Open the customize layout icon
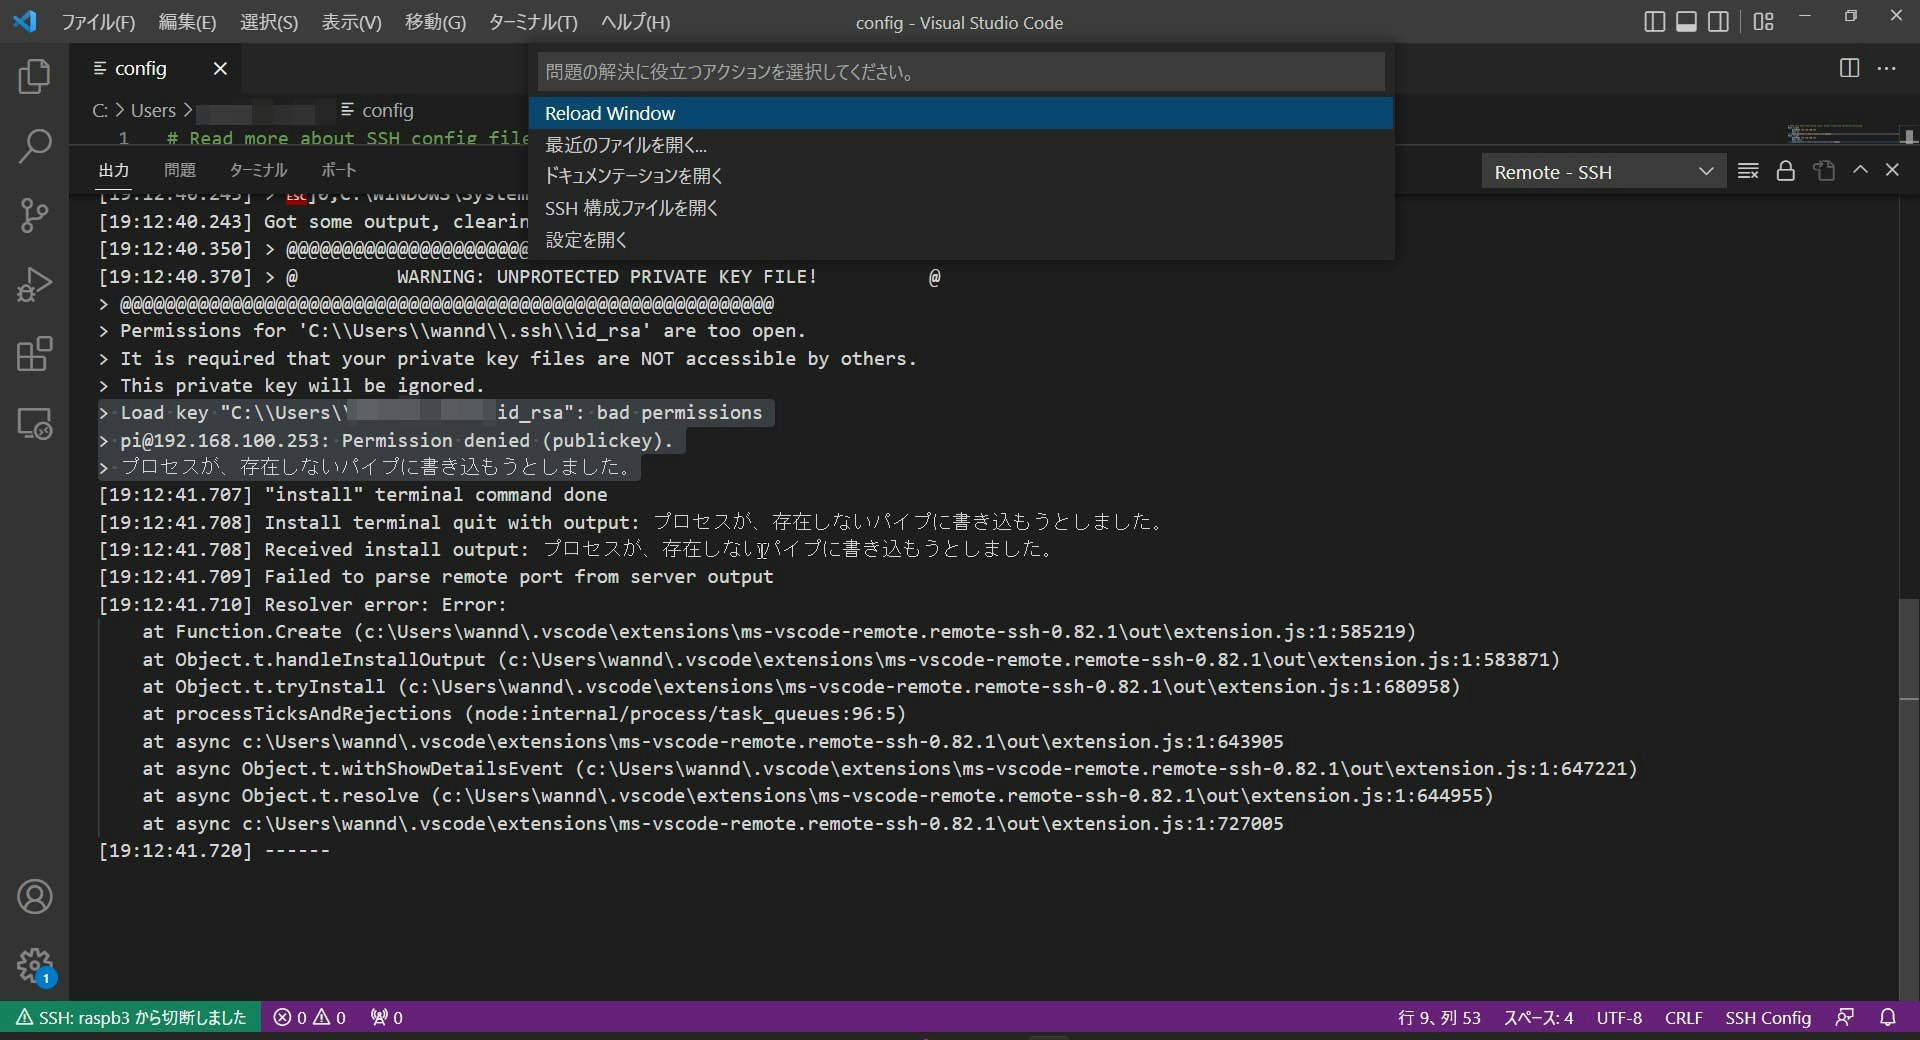 click(1763, 22)
